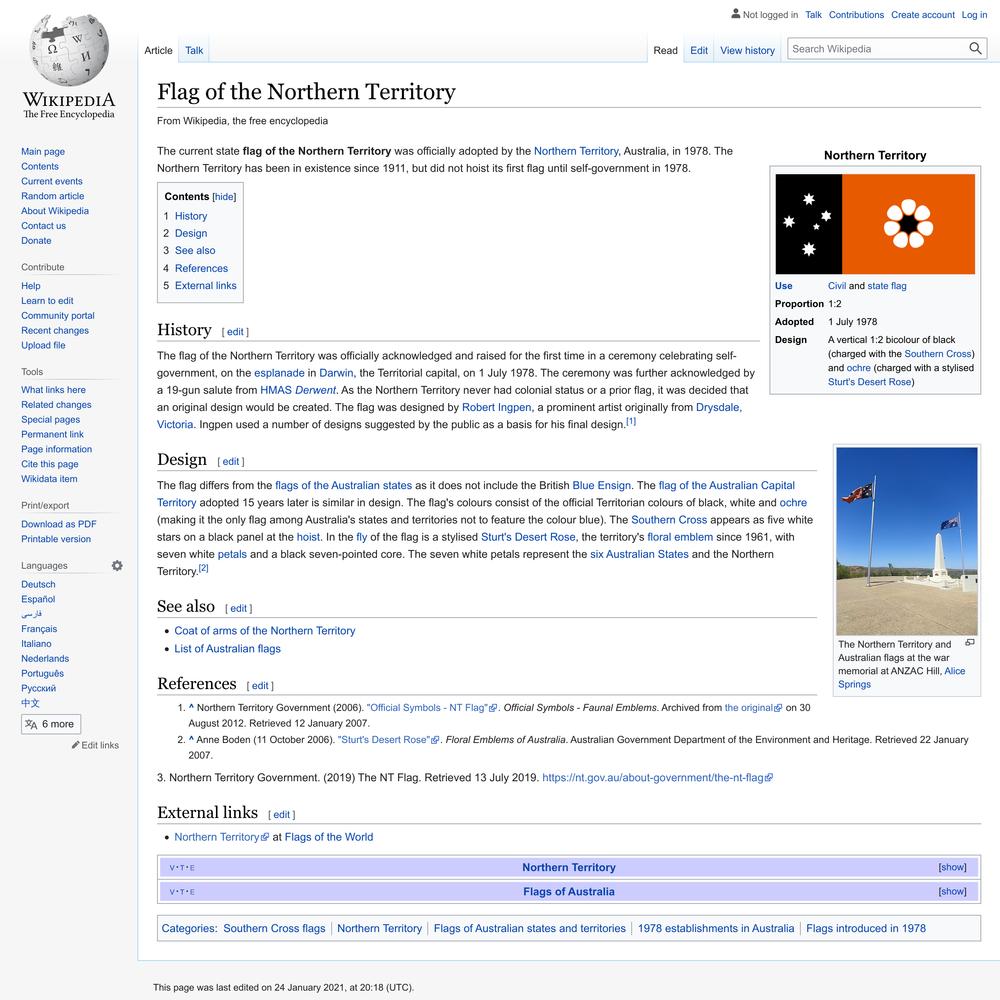Viewport: 1000px width, 1000px height.
Task: Click the user icon beside Not logged in
Action: [x=736, y=13]
